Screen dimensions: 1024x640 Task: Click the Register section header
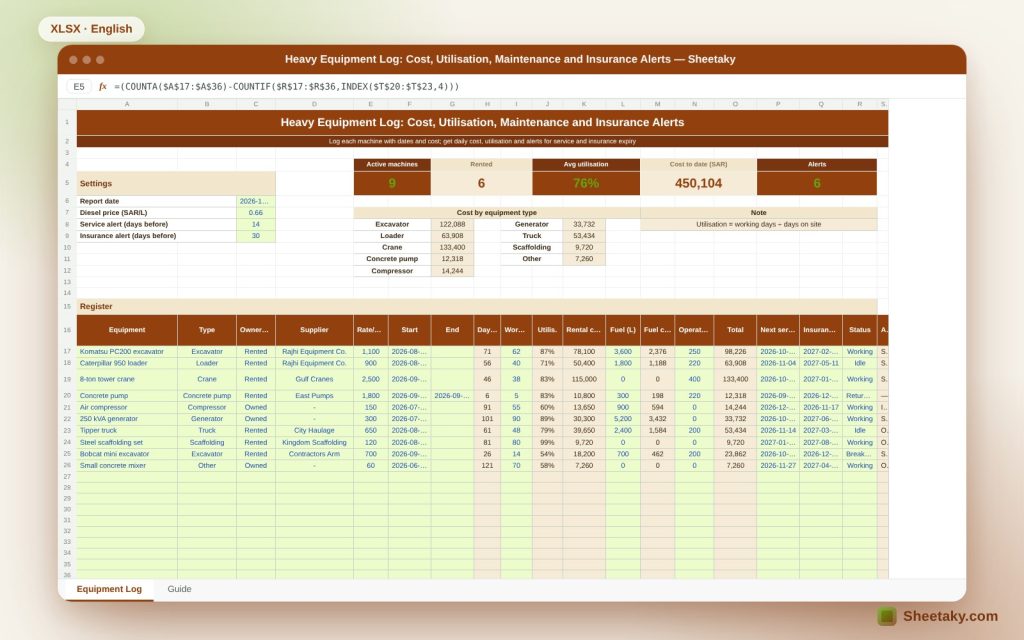coord(477,306)
